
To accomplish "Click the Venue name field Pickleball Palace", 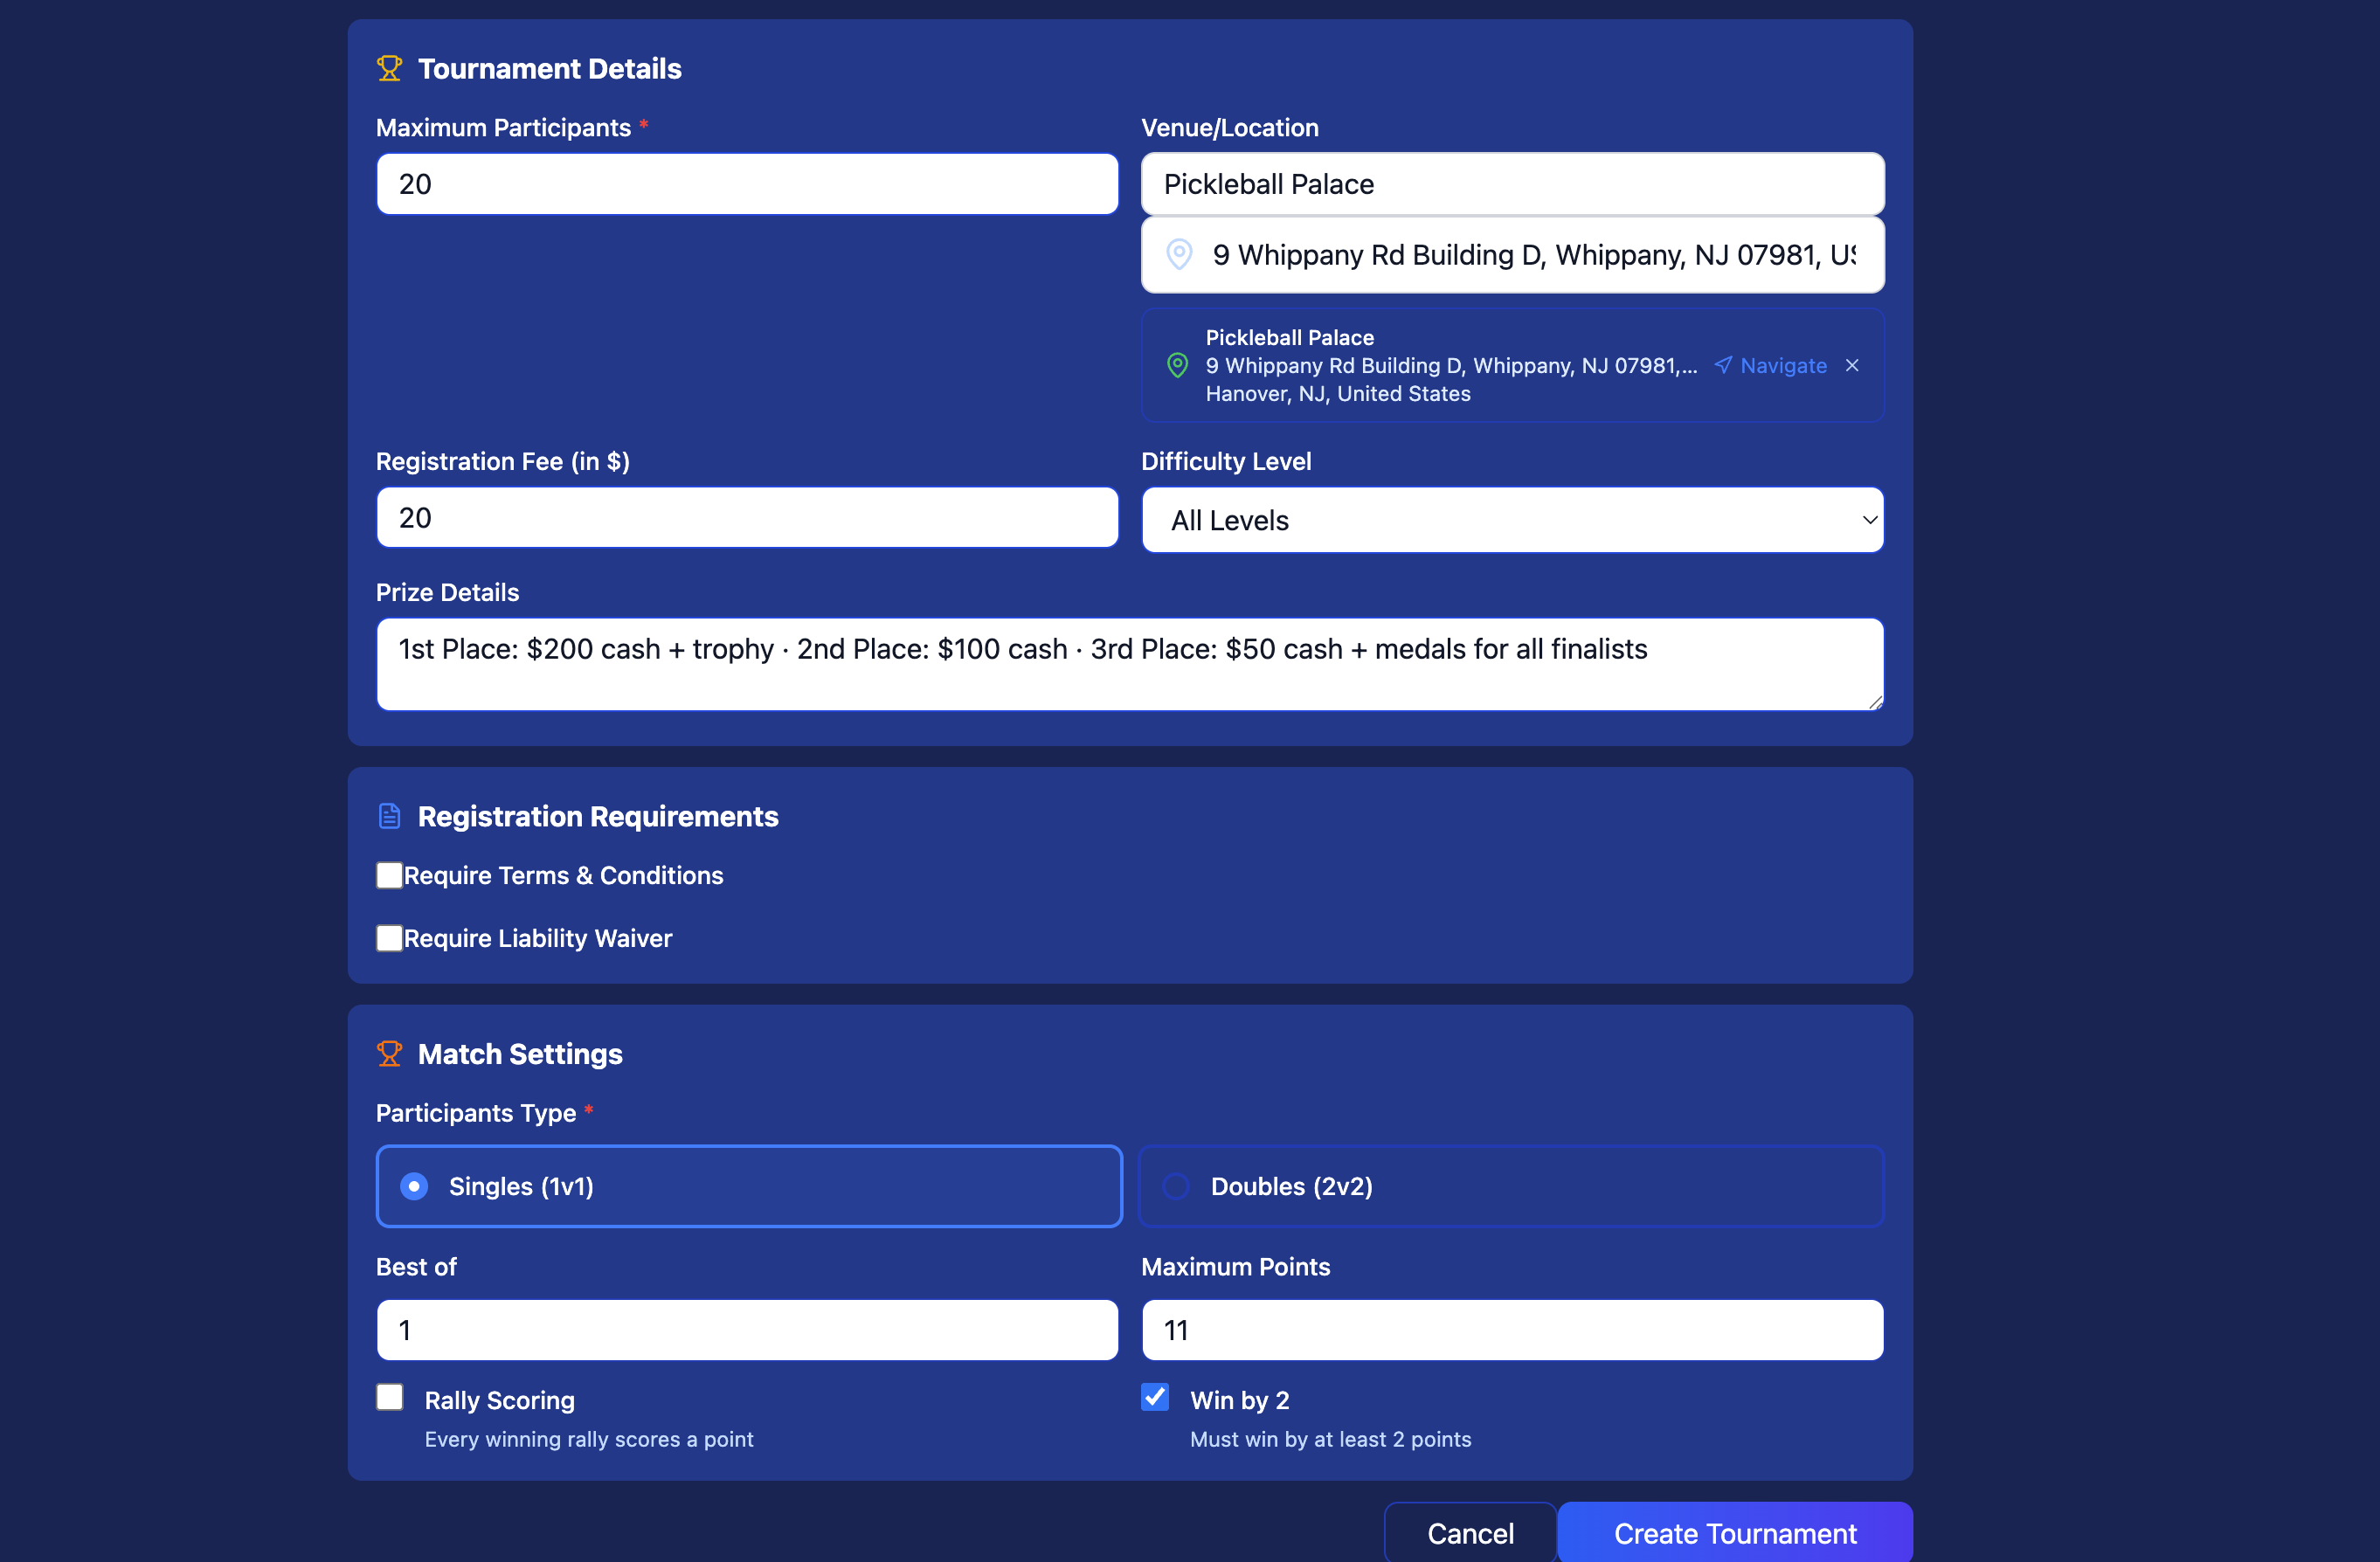I will 1512,184.
